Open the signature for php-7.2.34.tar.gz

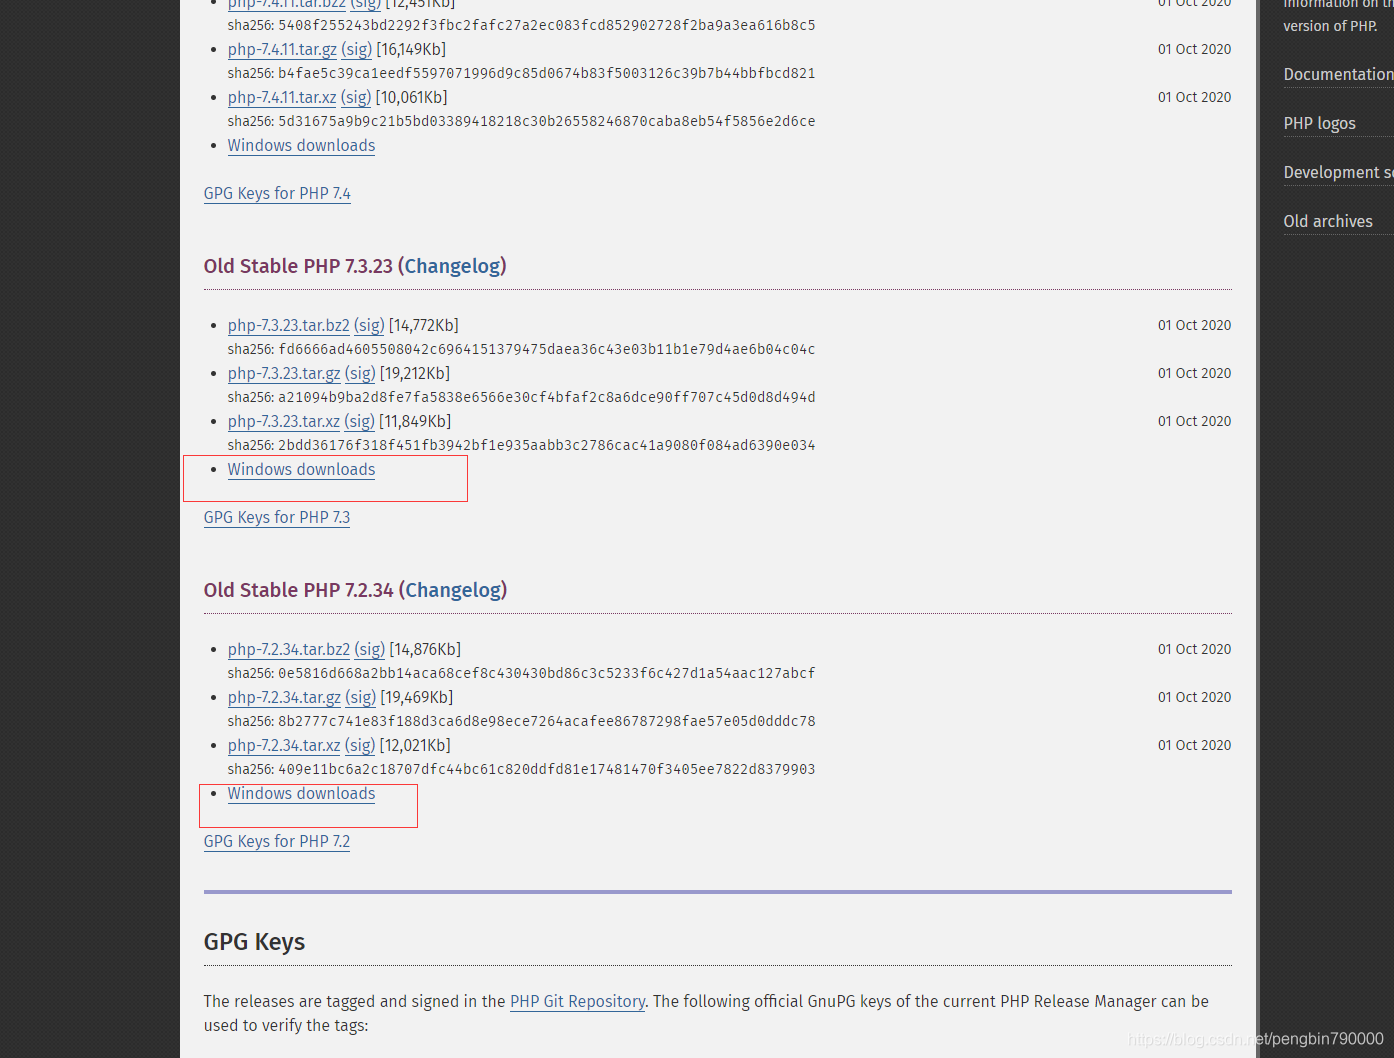tap(361, 697)
